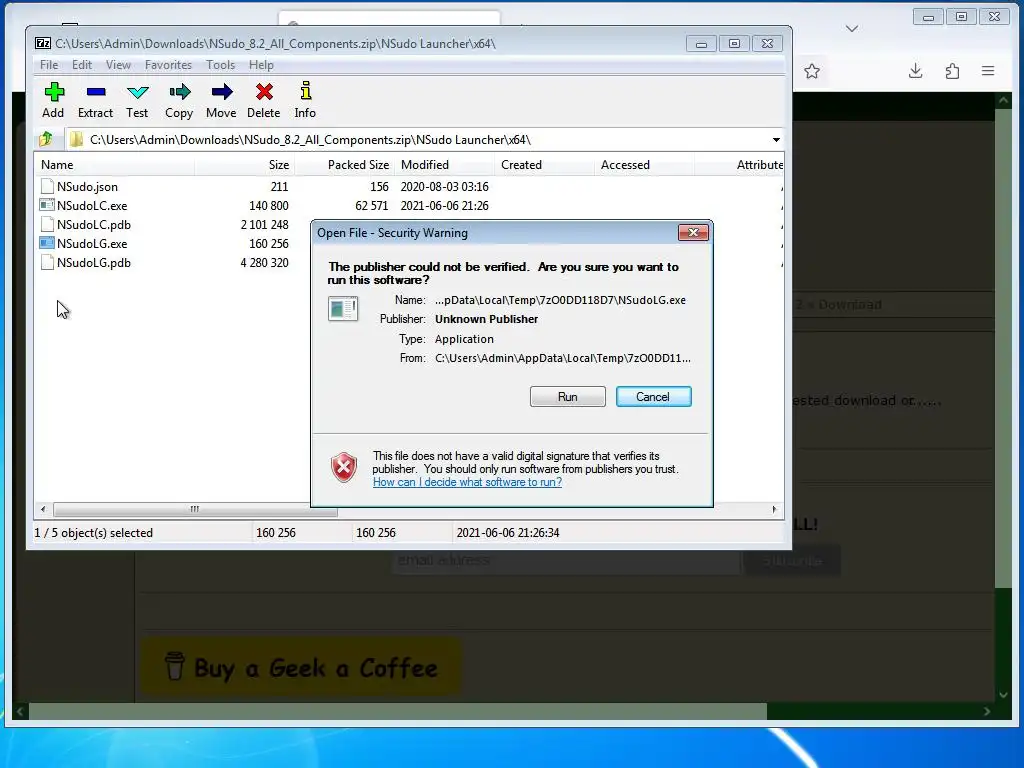Click the application icon in Security Warning dialog

click(x=343, y=308)
